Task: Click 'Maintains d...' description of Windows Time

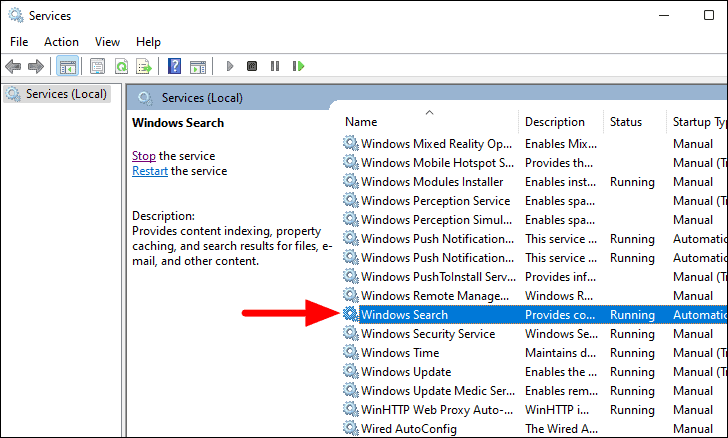Action: click(560, 353)
